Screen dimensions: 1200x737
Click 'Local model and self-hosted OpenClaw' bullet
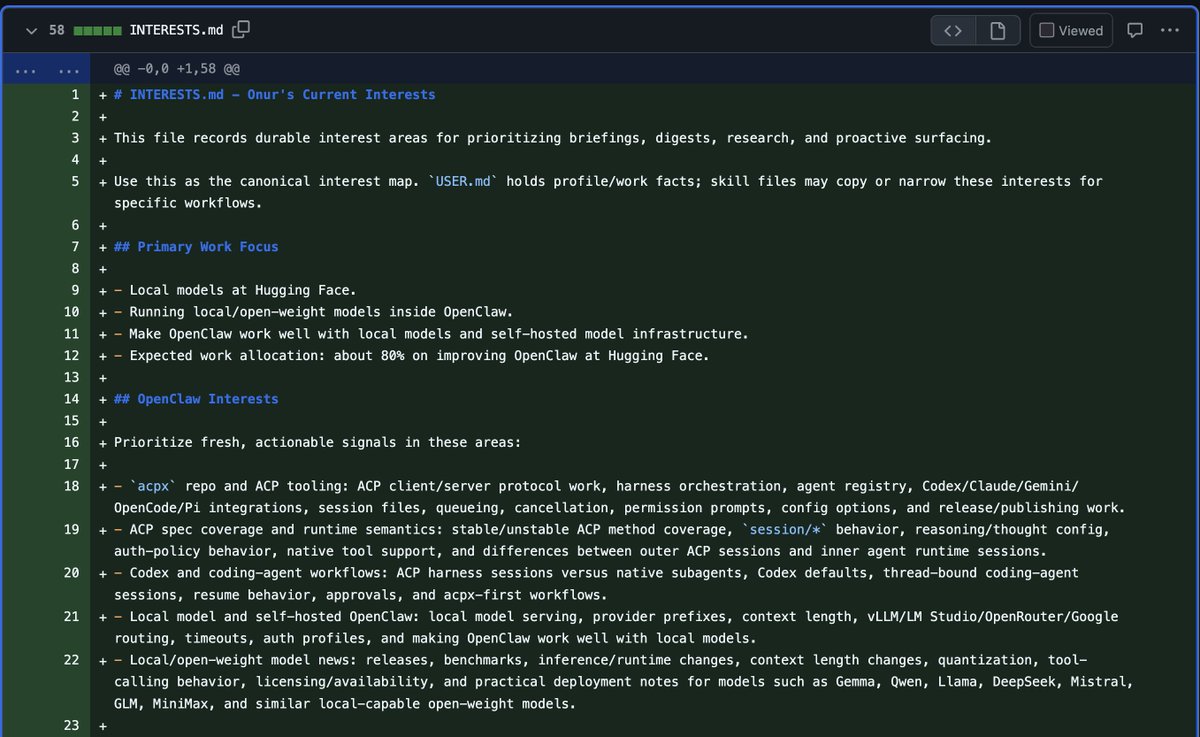(616, 627)
